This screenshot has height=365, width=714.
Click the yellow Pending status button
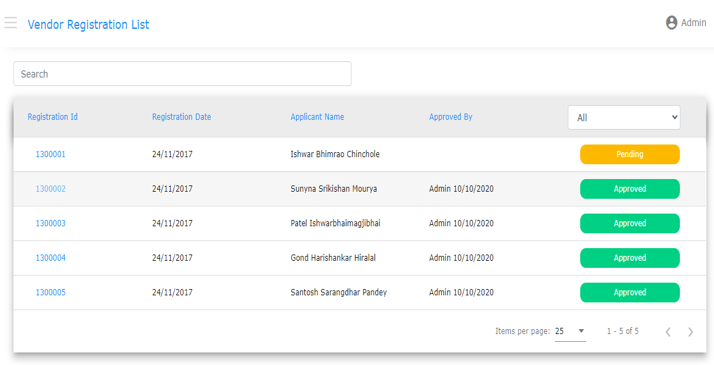[x=630, y=154]
